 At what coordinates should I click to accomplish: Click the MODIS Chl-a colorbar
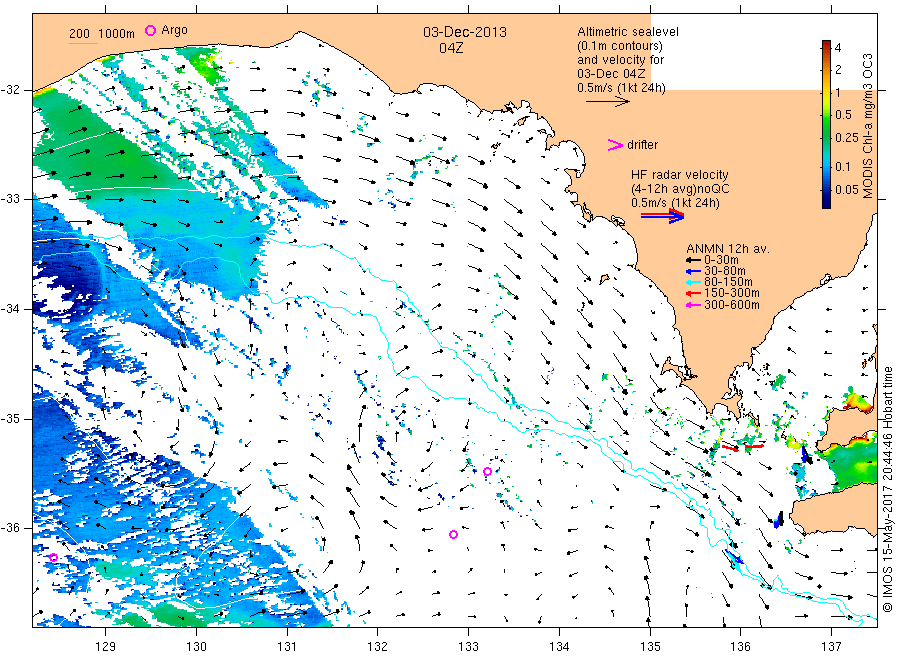coord(826,124)
